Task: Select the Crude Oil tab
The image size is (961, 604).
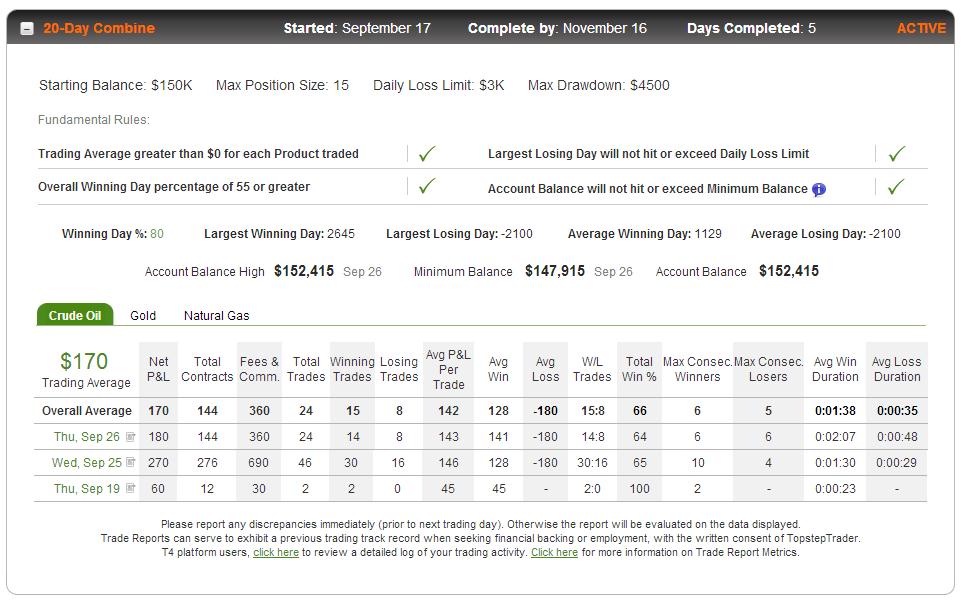Action: pyautogui.click(x=75, y=315)
